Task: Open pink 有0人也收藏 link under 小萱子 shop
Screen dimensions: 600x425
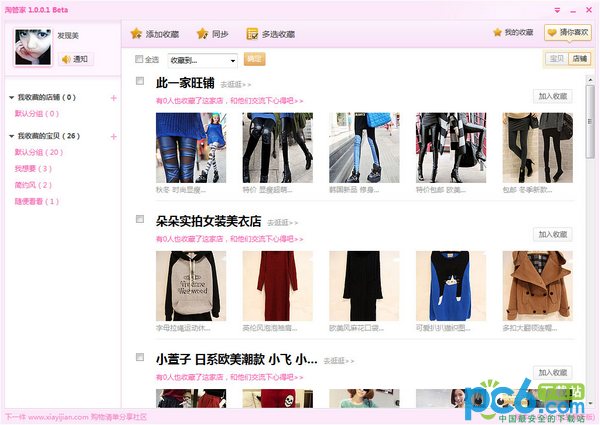Action: click(x=229, y=377)
